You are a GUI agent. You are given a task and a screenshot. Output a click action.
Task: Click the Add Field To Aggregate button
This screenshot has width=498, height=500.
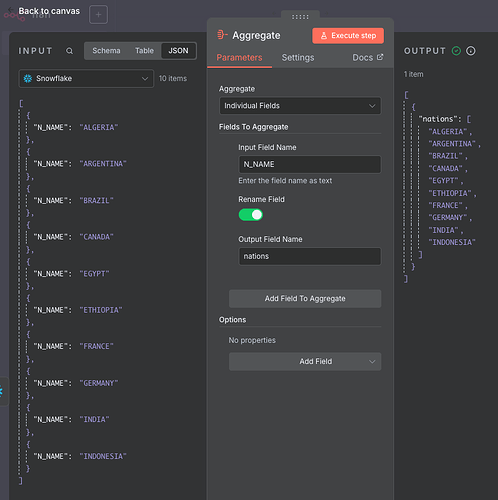click(x=305, y=299)
